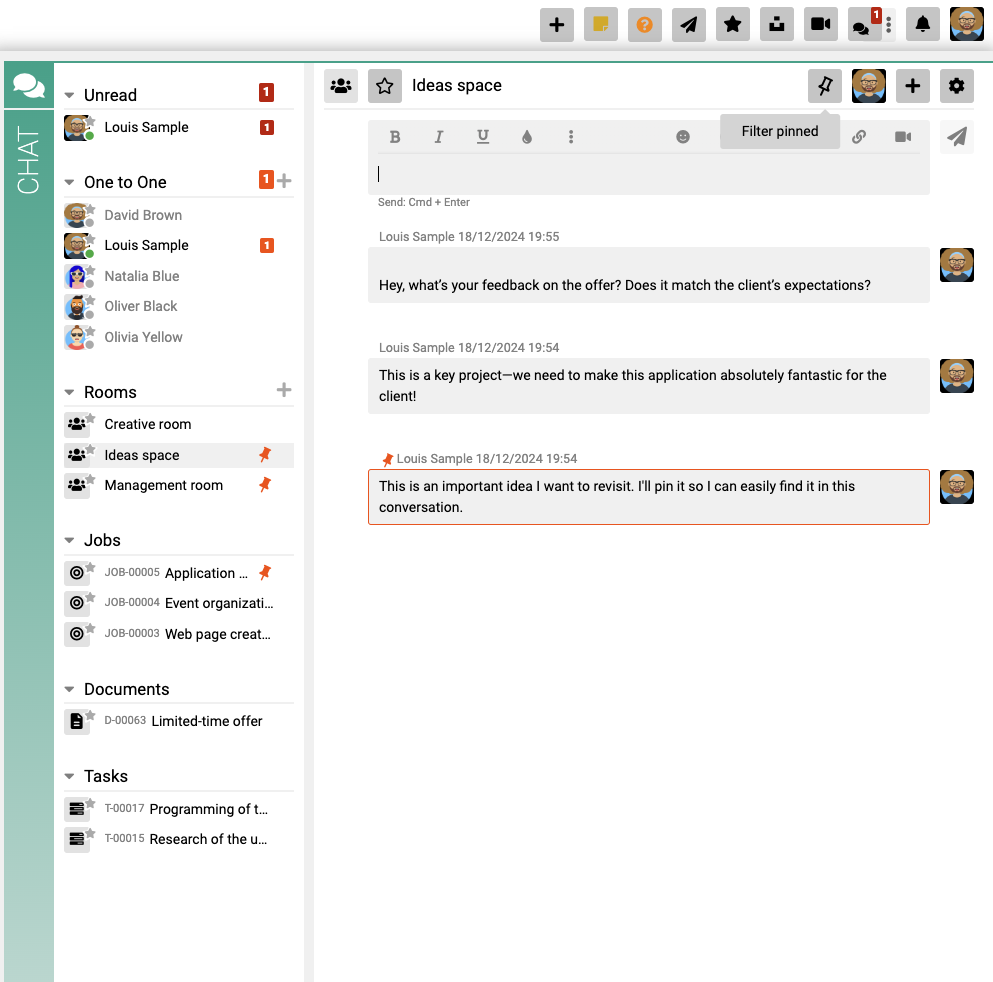Toggle favorite star for Ideas space

(x=384, y=85)
